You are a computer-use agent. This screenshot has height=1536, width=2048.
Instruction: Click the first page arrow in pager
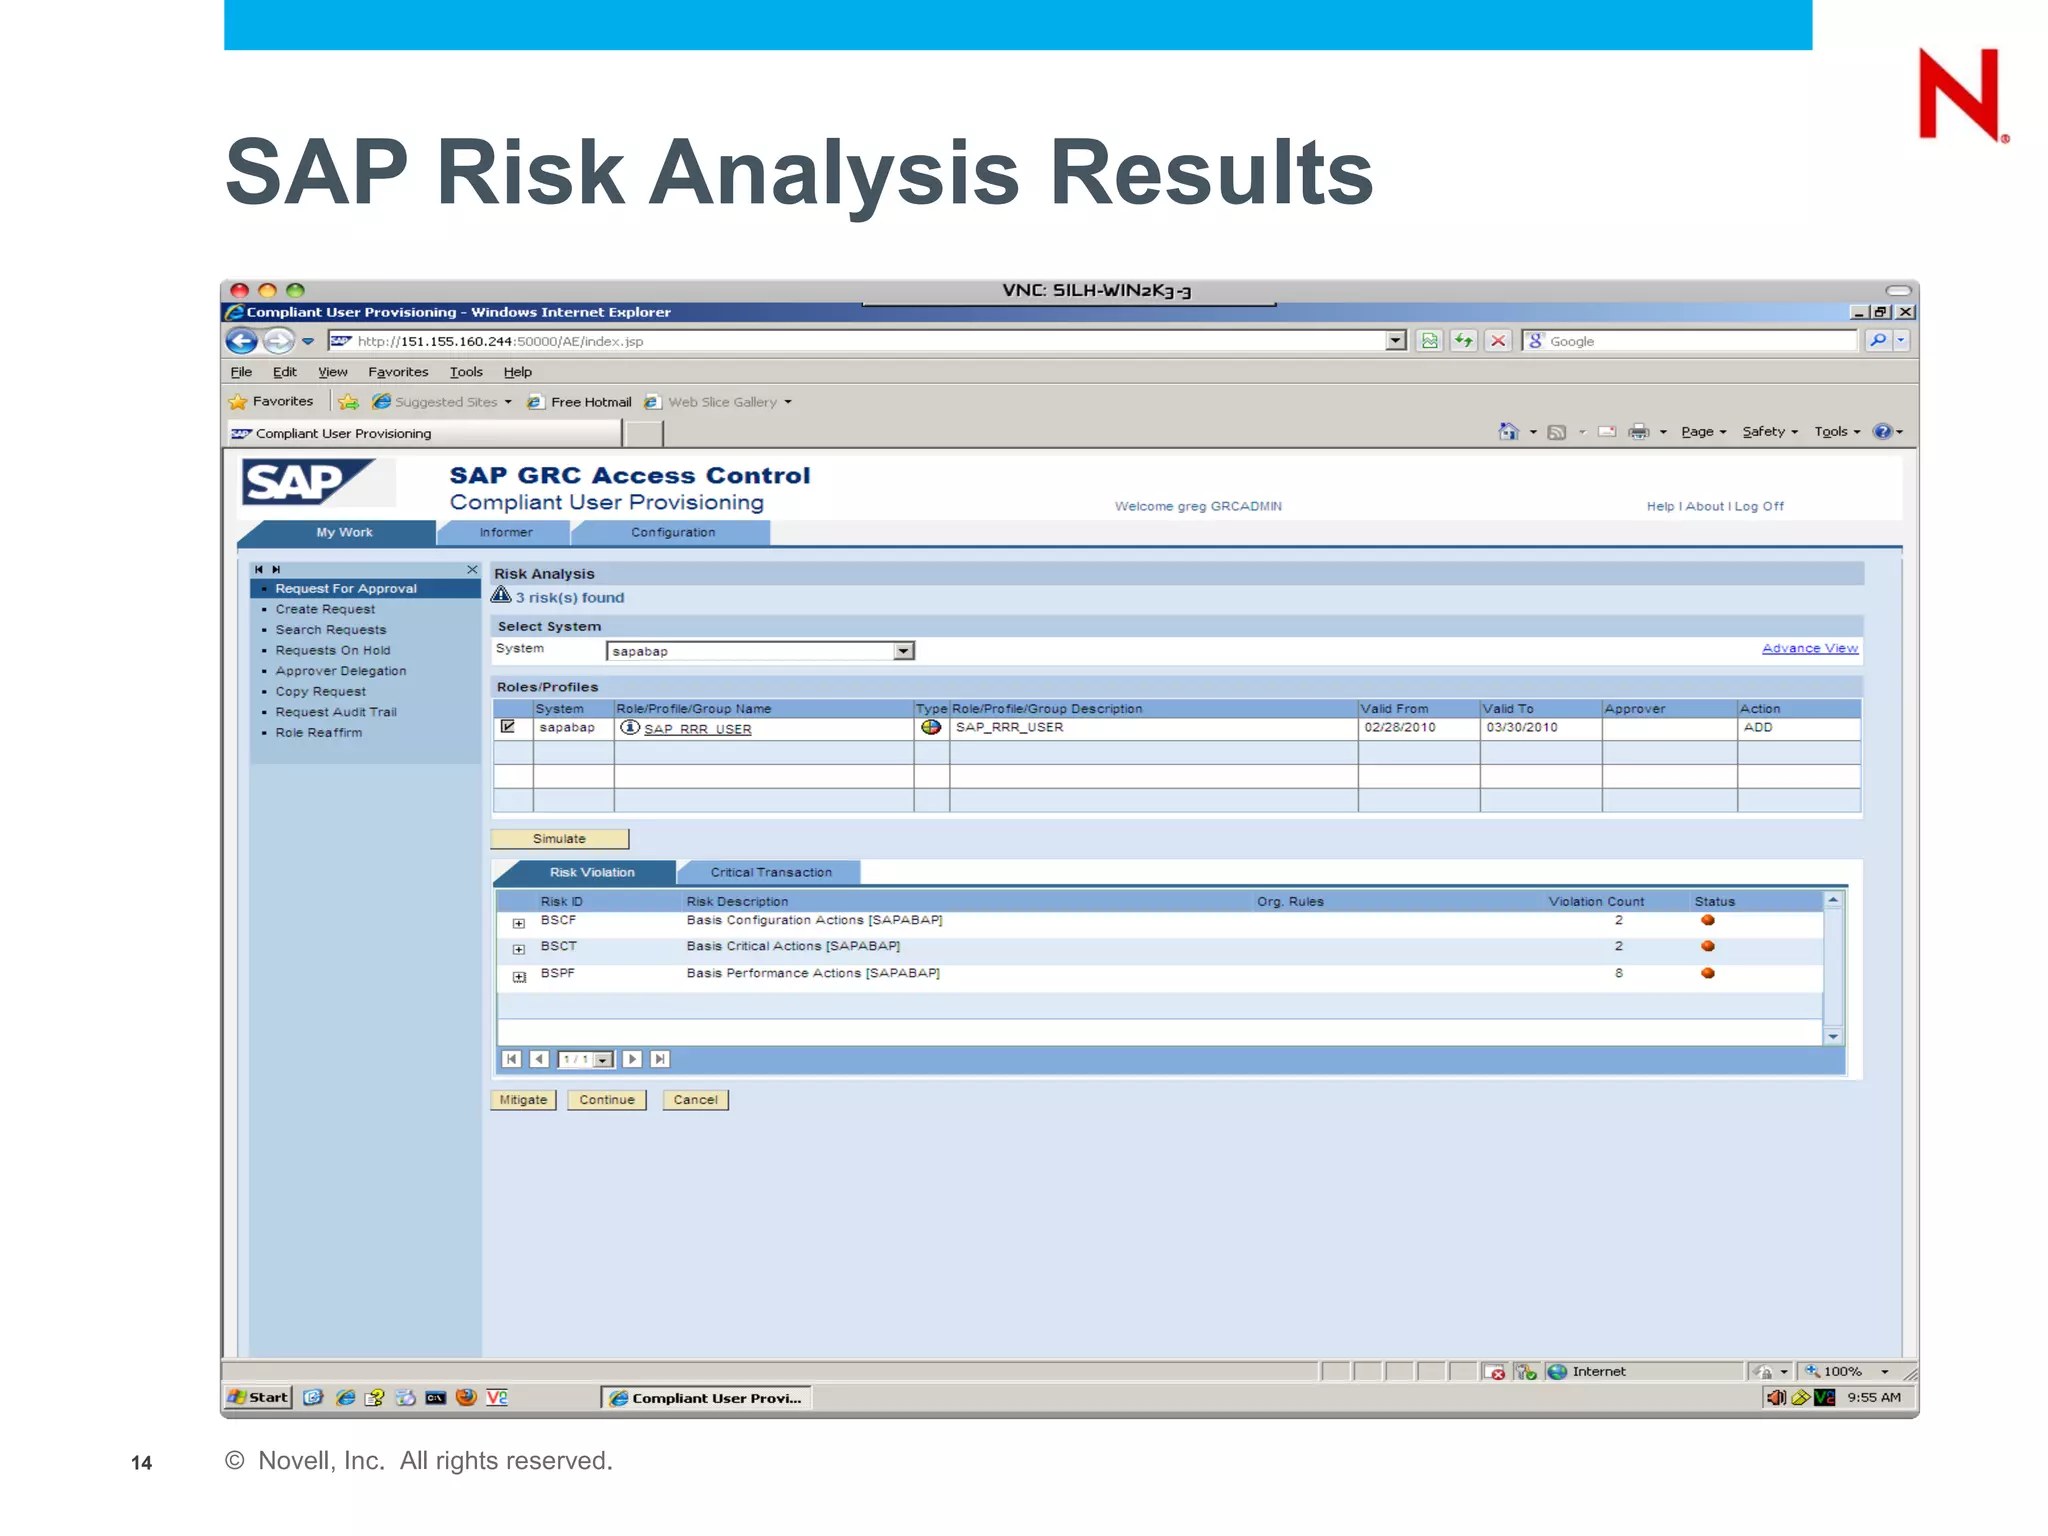click(511, 1059)
